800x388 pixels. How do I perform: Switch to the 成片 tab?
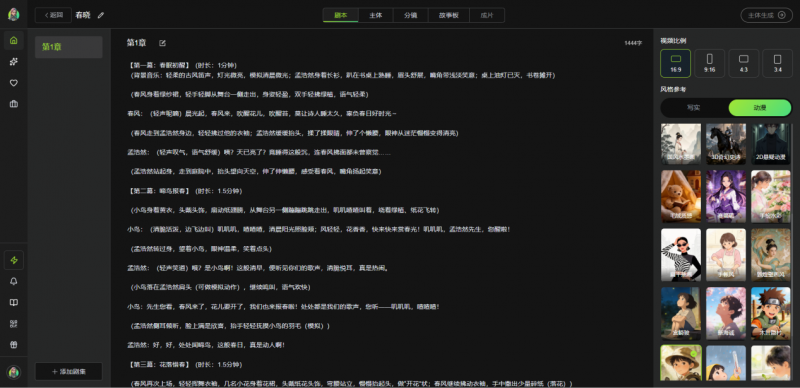click(487, 15)
